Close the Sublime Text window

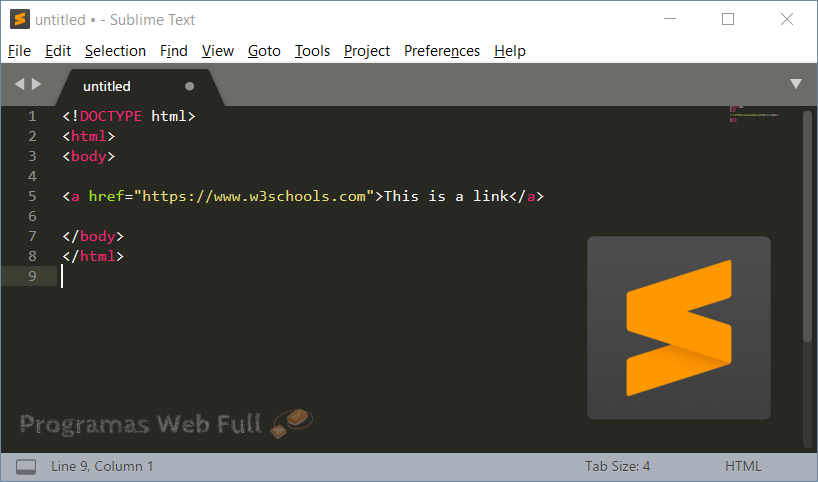click(x=787, y=19)
